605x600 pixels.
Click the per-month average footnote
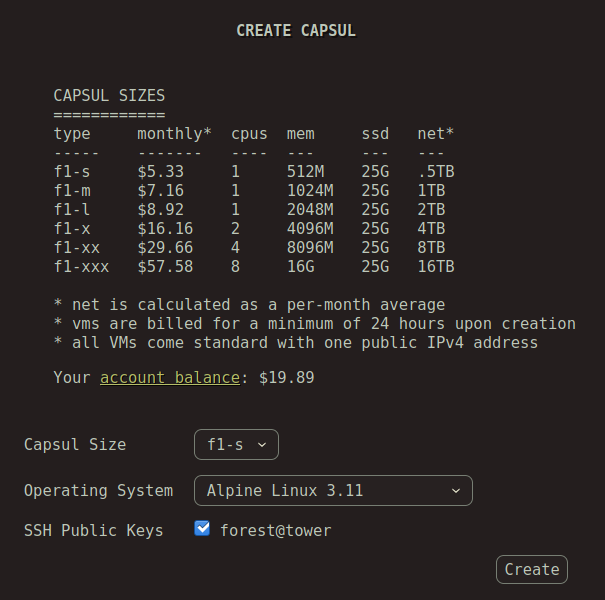point(249,304)
